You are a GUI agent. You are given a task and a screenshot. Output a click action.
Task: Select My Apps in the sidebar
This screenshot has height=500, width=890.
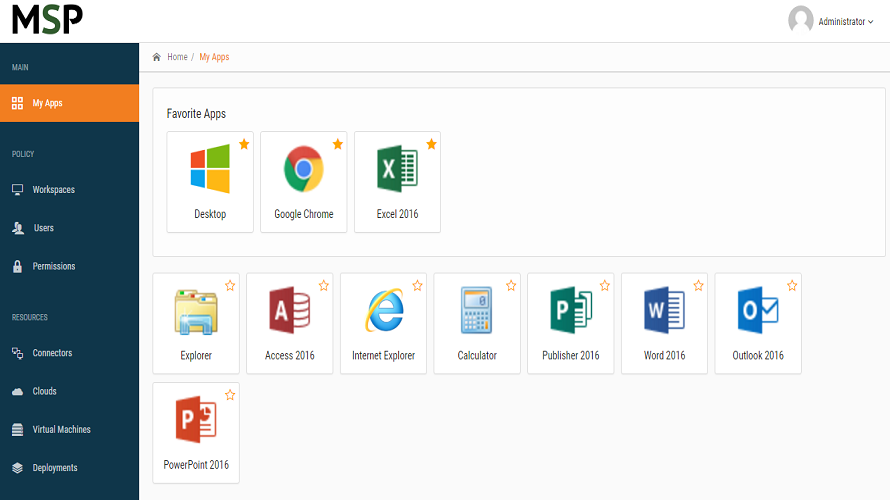pos(69,103)
